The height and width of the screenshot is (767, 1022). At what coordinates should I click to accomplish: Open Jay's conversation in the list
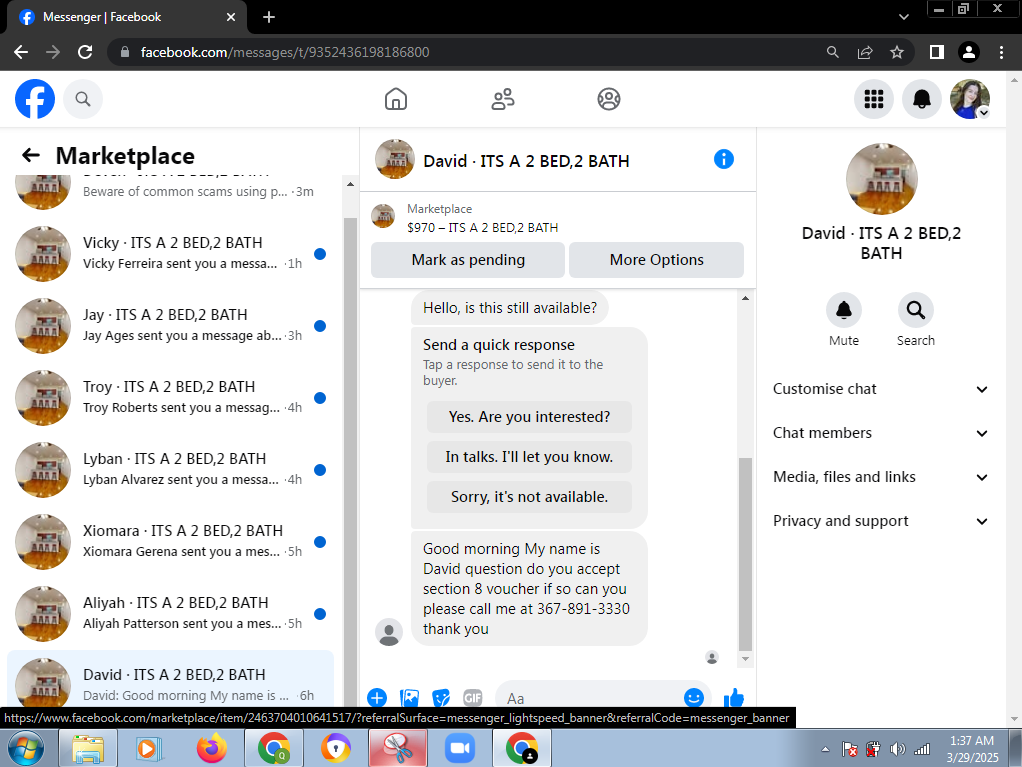click(171, 326)
